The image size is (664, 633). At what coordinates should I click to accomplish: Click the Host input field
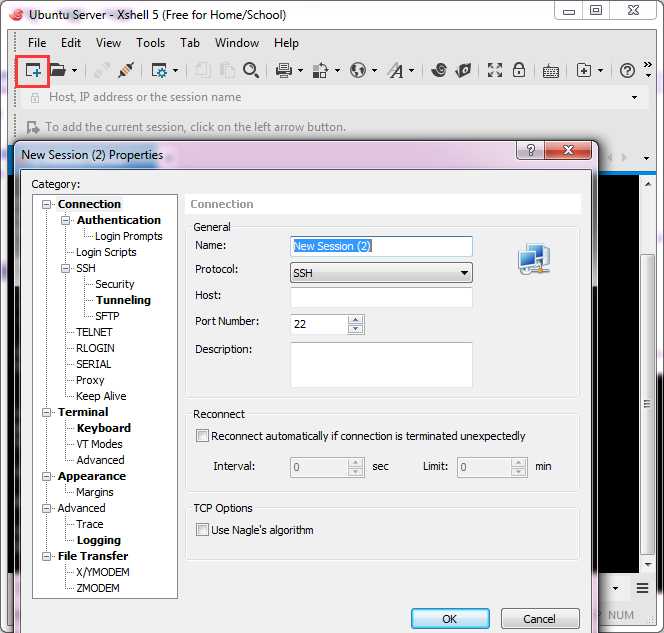click(381, 297)
